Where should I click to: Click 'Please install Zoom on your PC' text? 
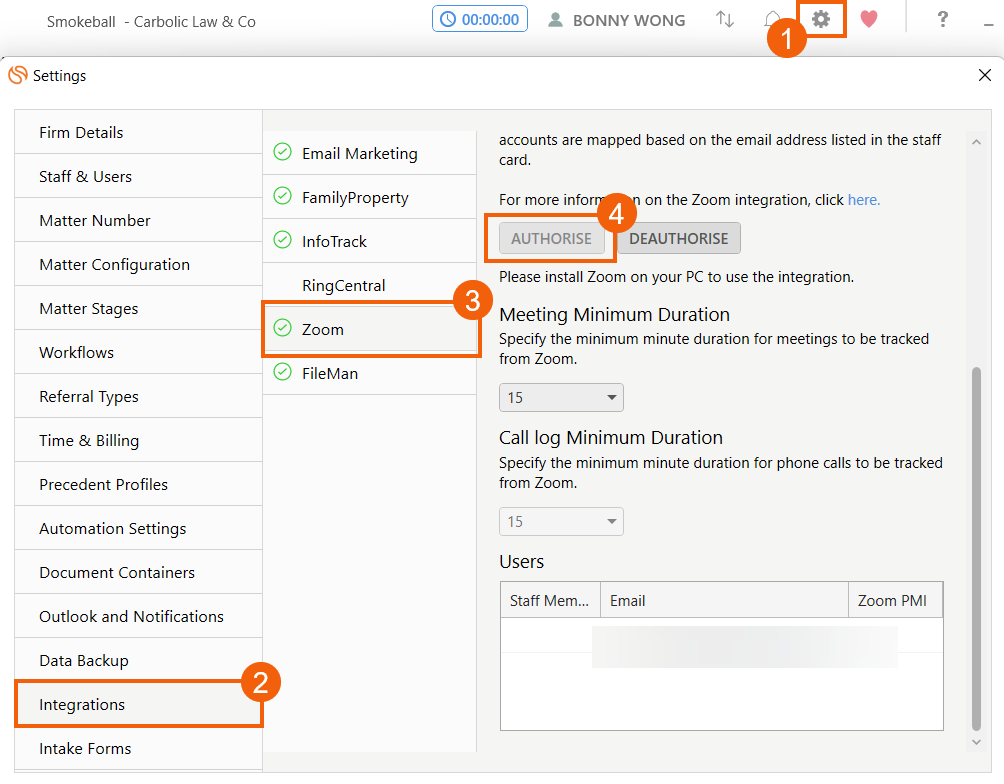[x=676, y=277]
